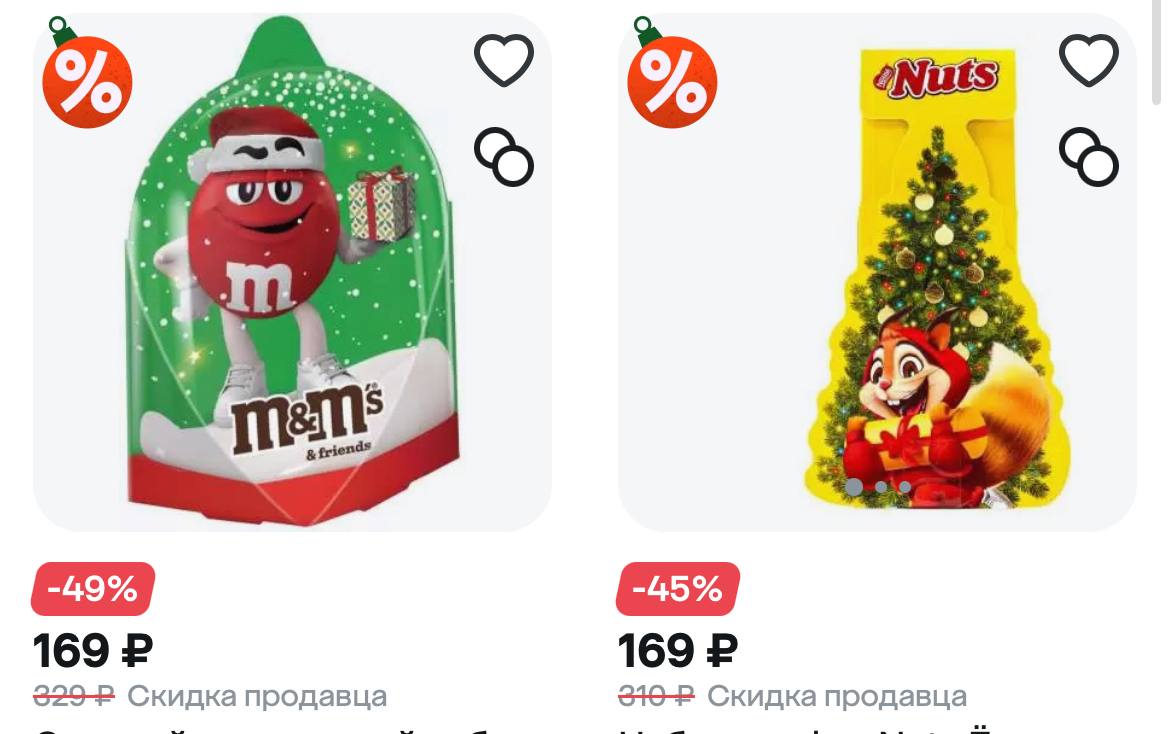Click the 169 ₽ price of M&M's
The width and height of the screenshot is (1170, 734).
click(93, 651)
